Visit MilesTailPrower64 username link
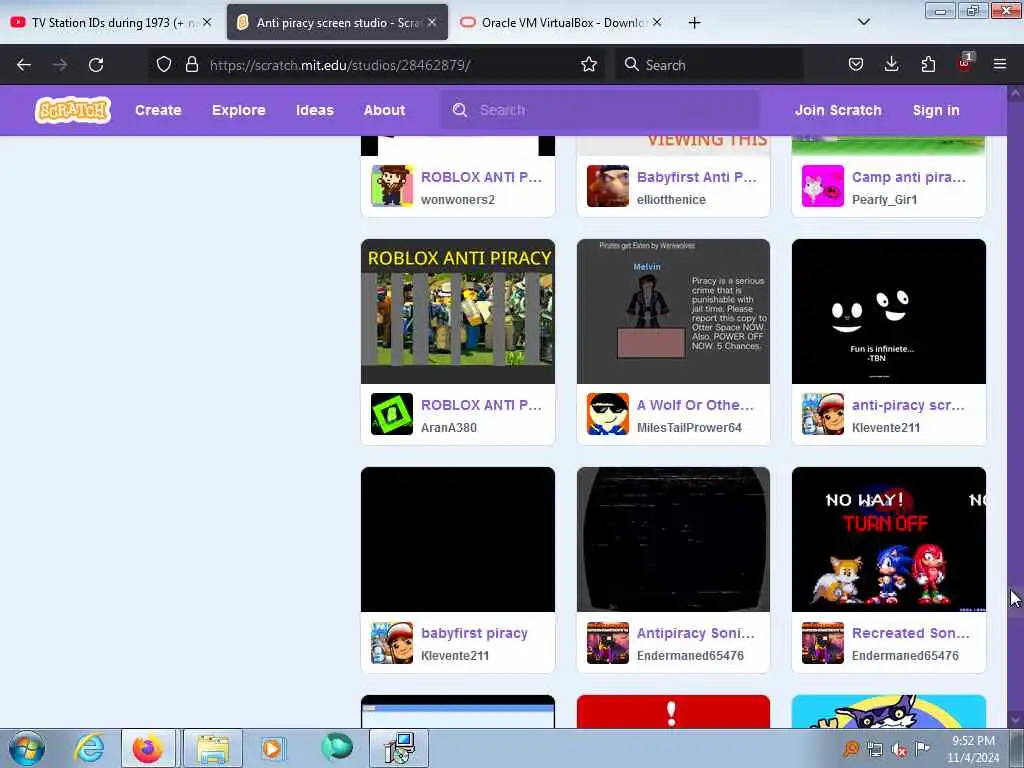Image resolution: width=1024 pixels, height=768 pixels. (689, 428)
